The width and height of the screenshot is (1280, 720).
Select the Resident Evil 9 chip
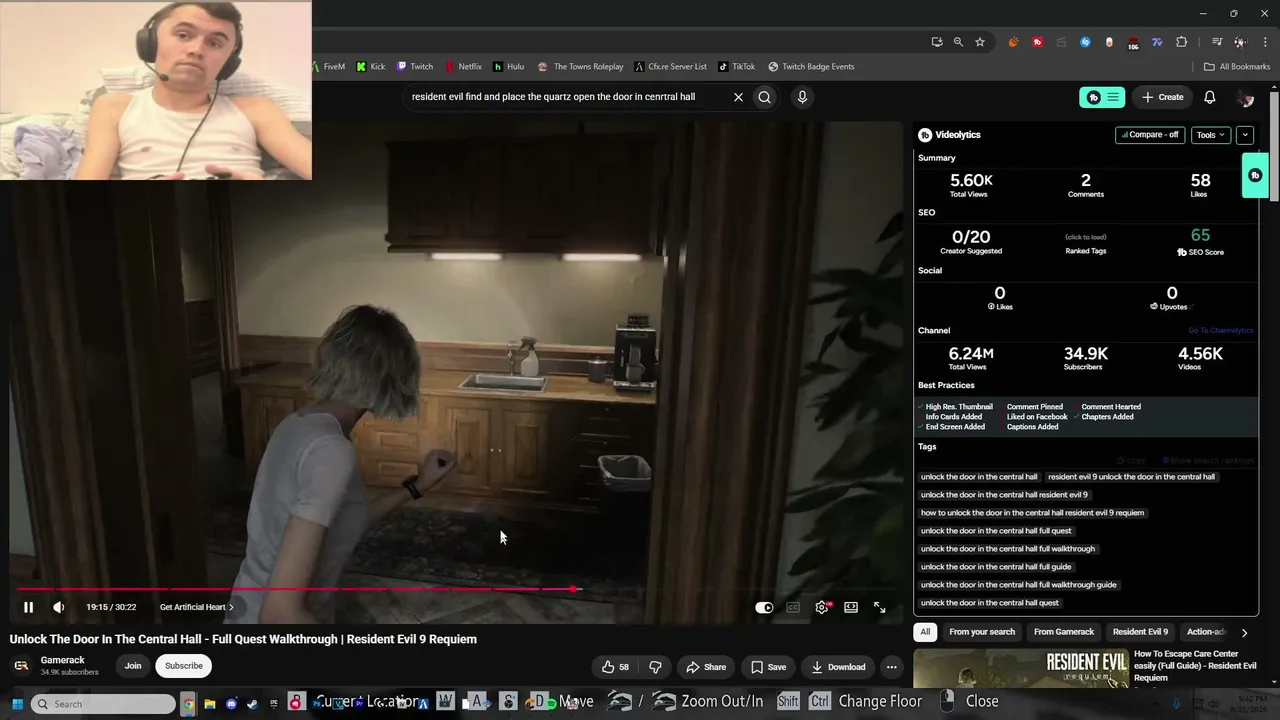1140,632
